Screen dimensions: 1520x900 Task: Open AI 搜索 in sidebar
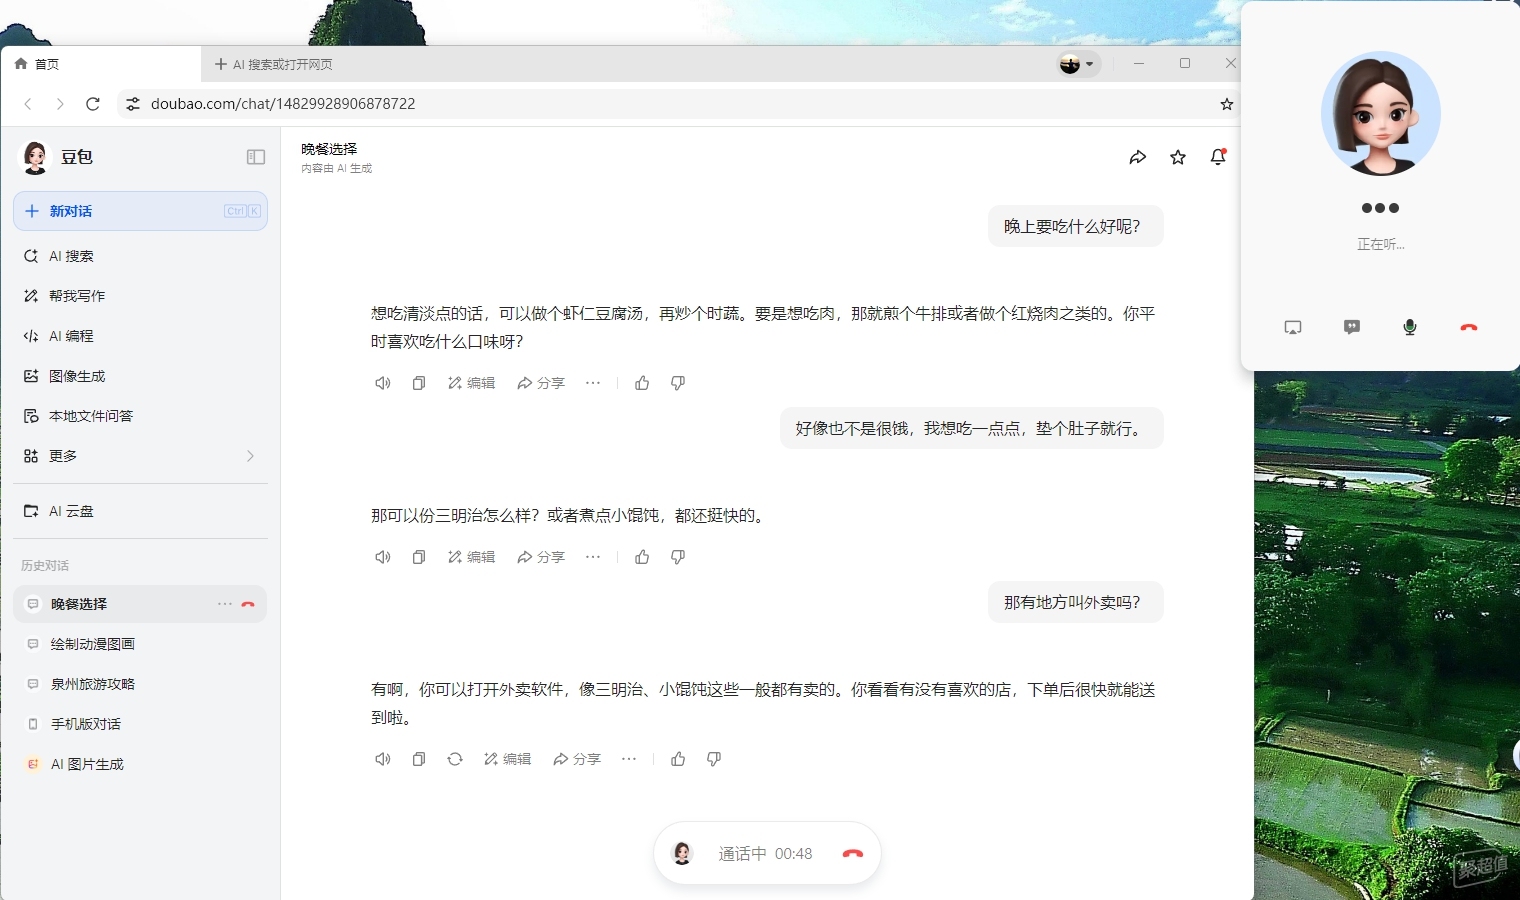pyautogui.click(x=140, y=256)
